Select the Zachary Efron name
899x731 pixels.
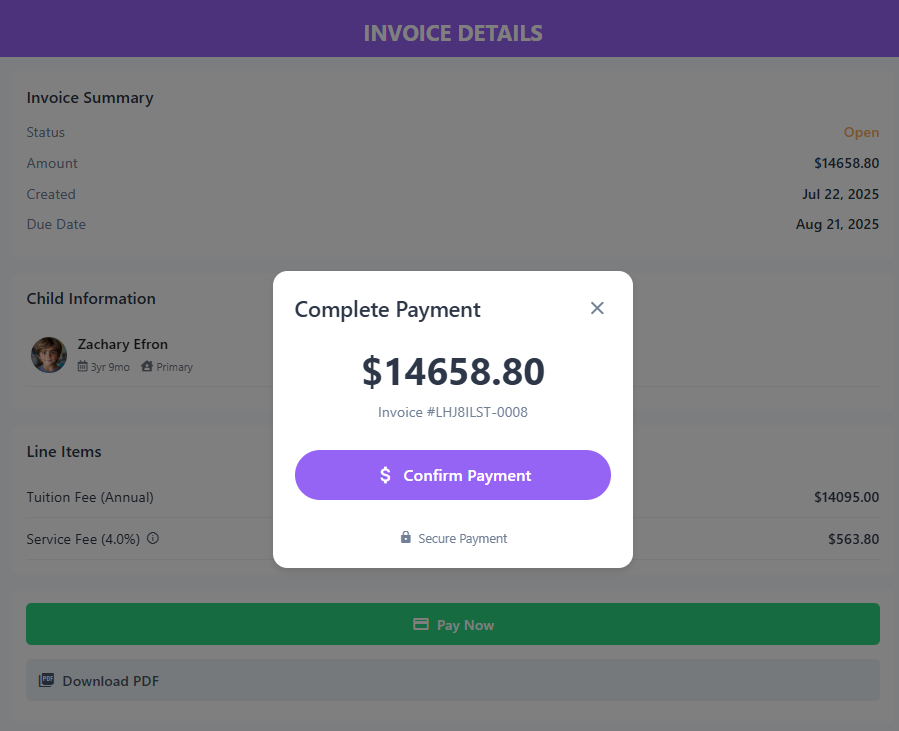click(123, 344)
